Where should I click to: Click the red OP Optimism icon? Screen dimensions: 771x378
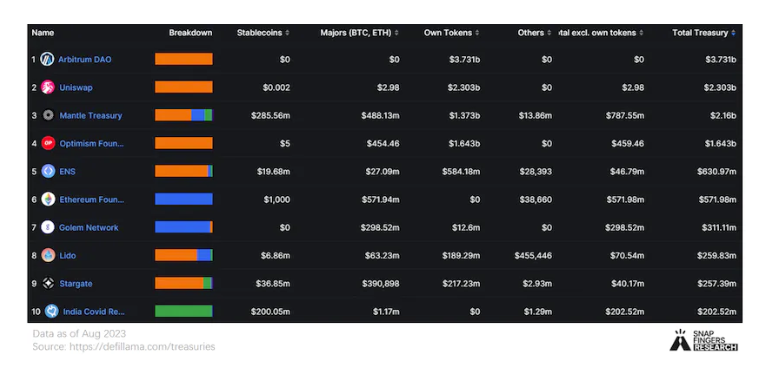[48, 144]
